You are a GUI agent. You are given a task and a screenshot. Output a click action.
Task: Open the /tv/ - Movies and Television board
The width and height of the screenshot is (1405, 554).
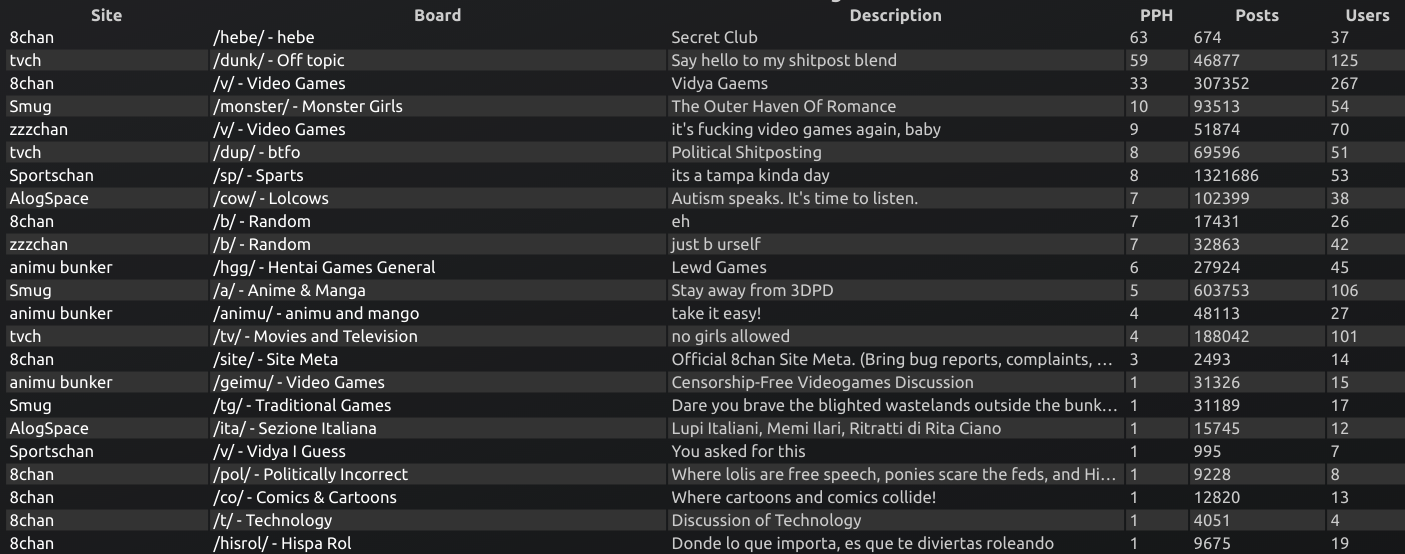pos(315,336)
